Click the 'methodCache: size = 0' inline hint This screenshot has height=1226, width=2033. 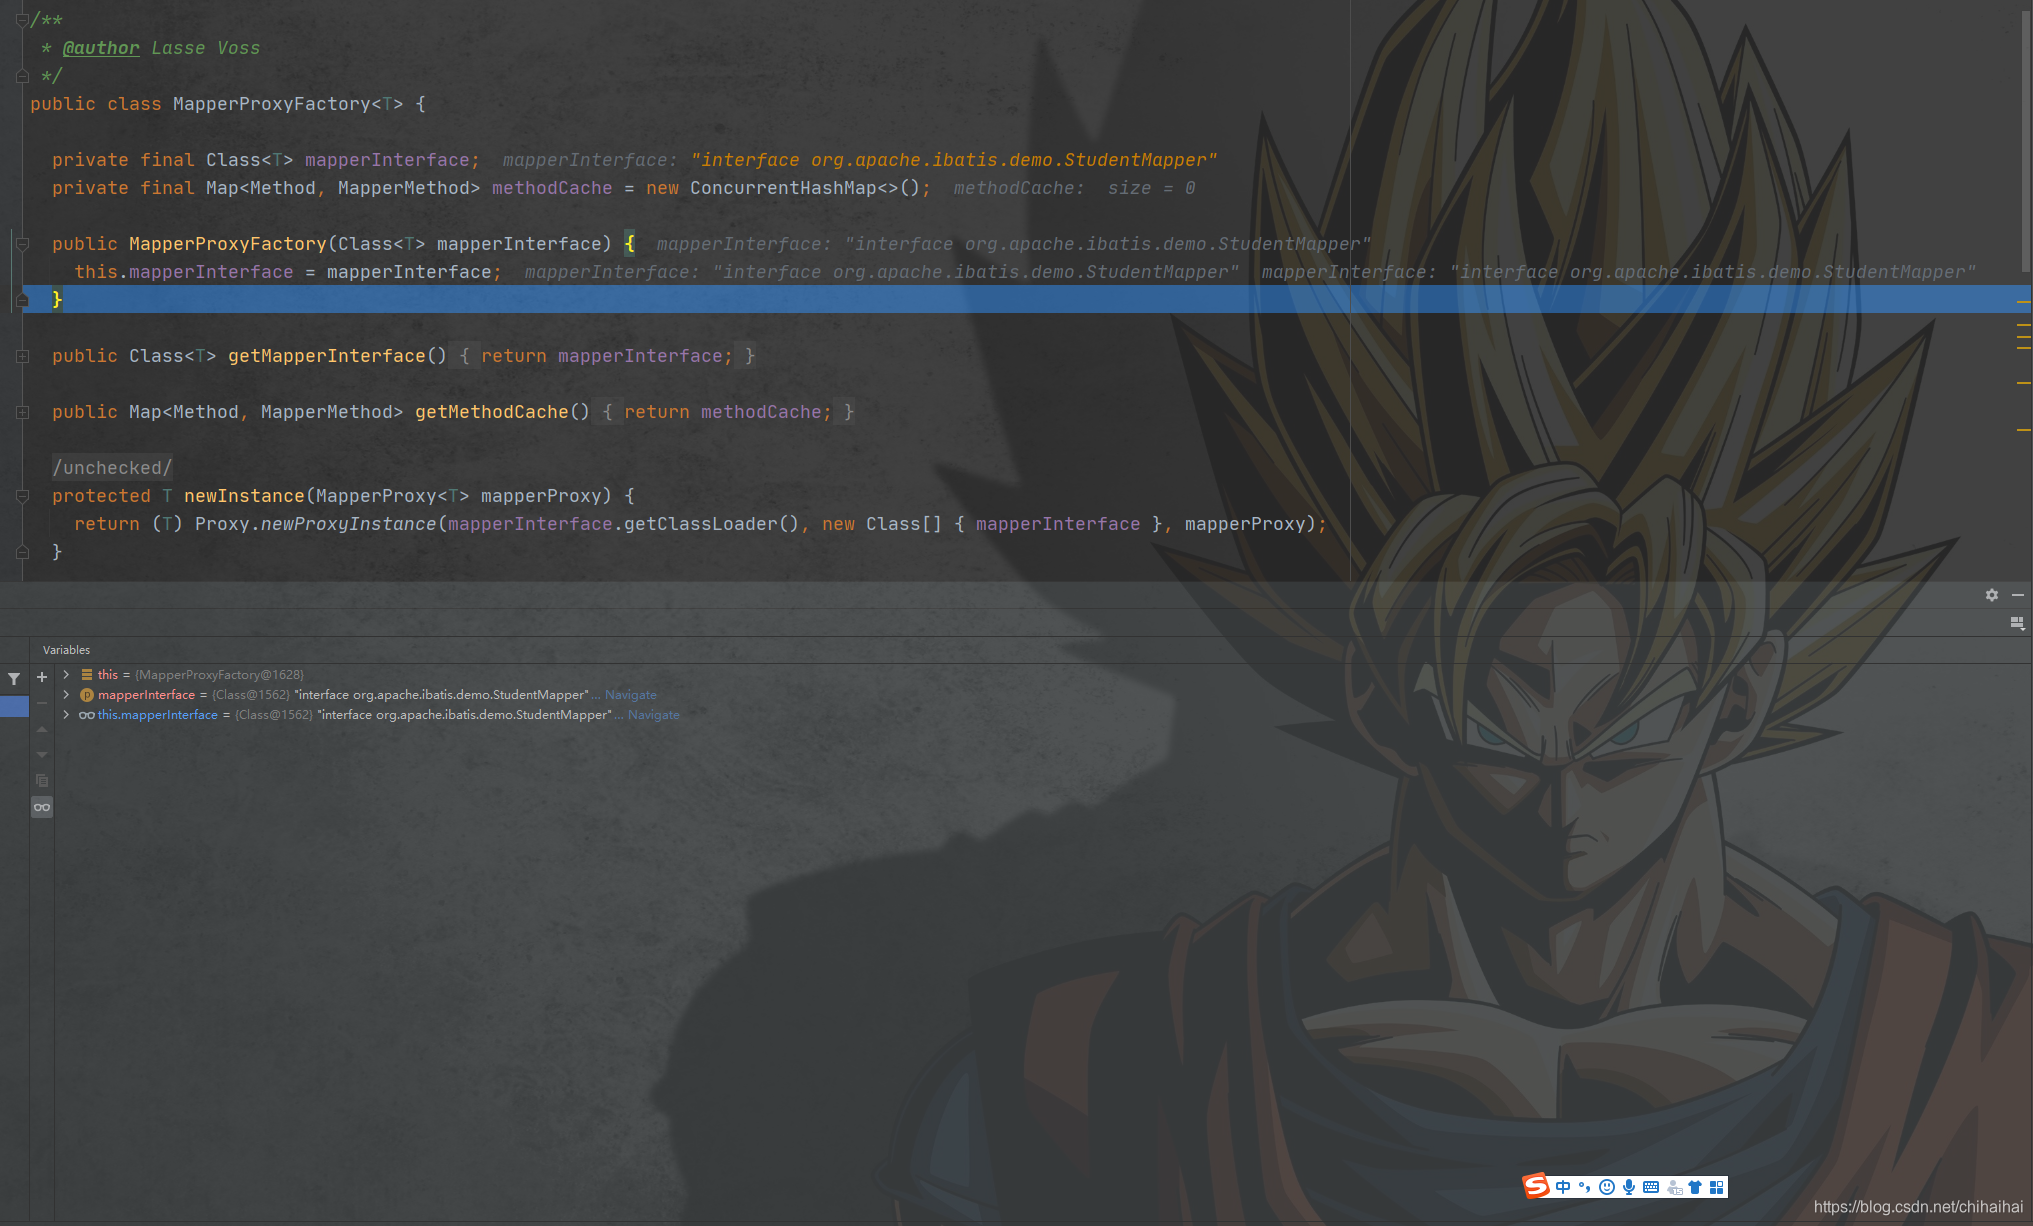pos(1075,188)
